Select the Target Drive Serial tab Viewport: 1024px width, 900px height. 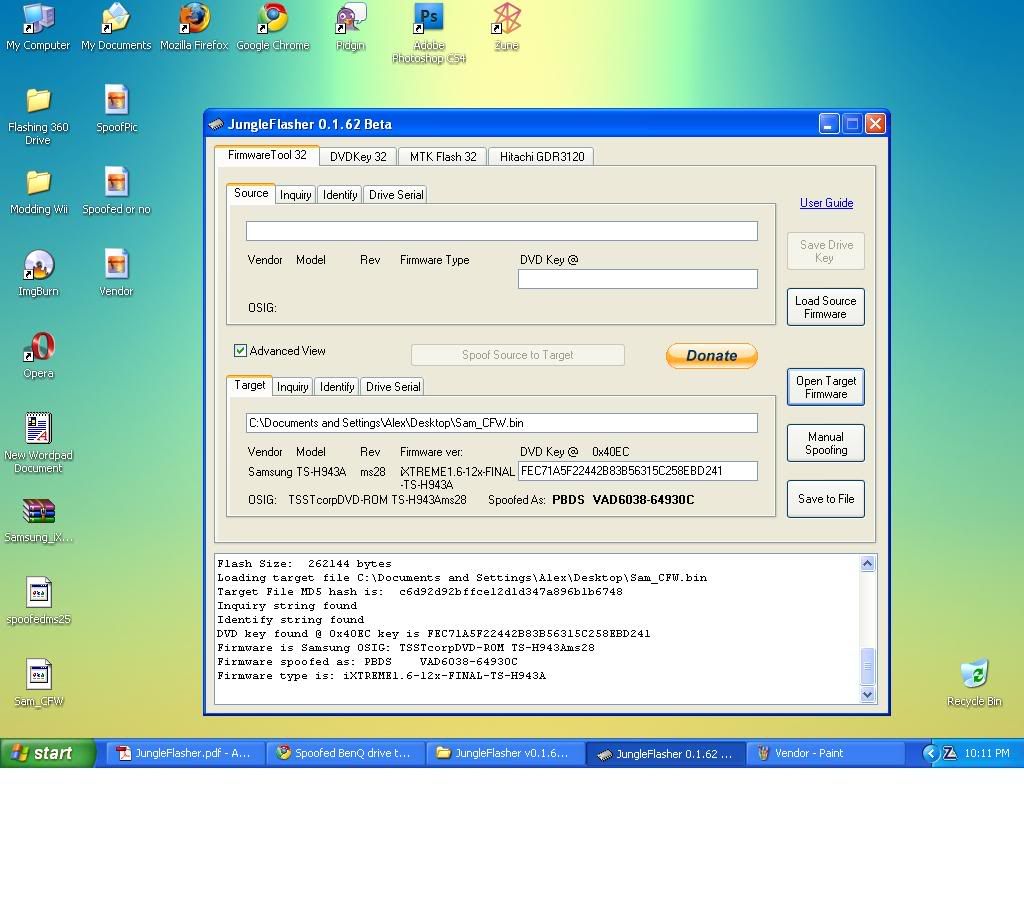click(393, 387)
